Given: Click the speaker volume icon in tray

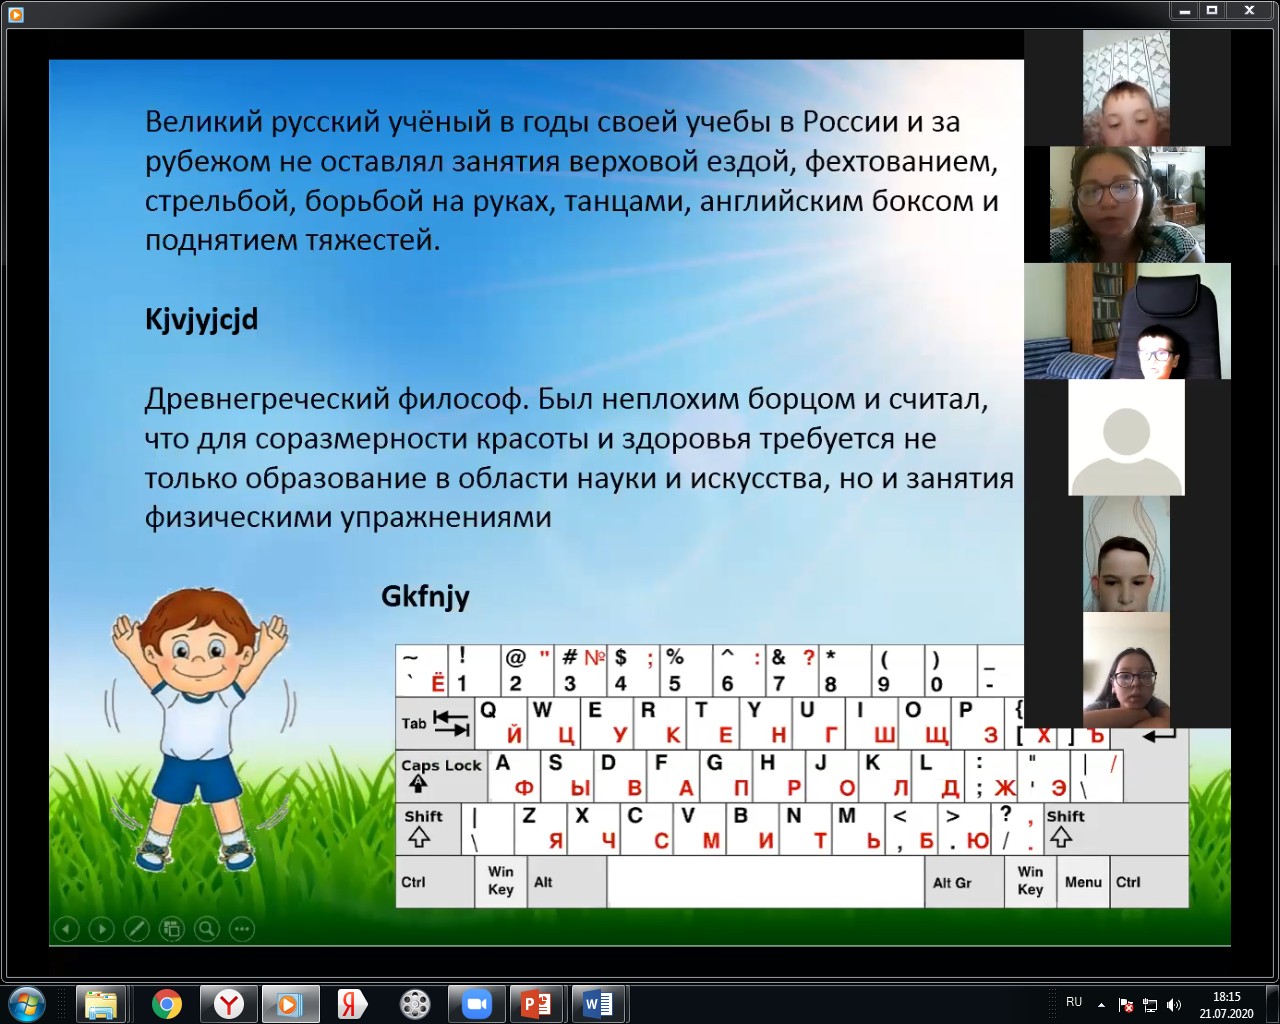Looking at the screenshot, I should [x=1174, y=1005].
